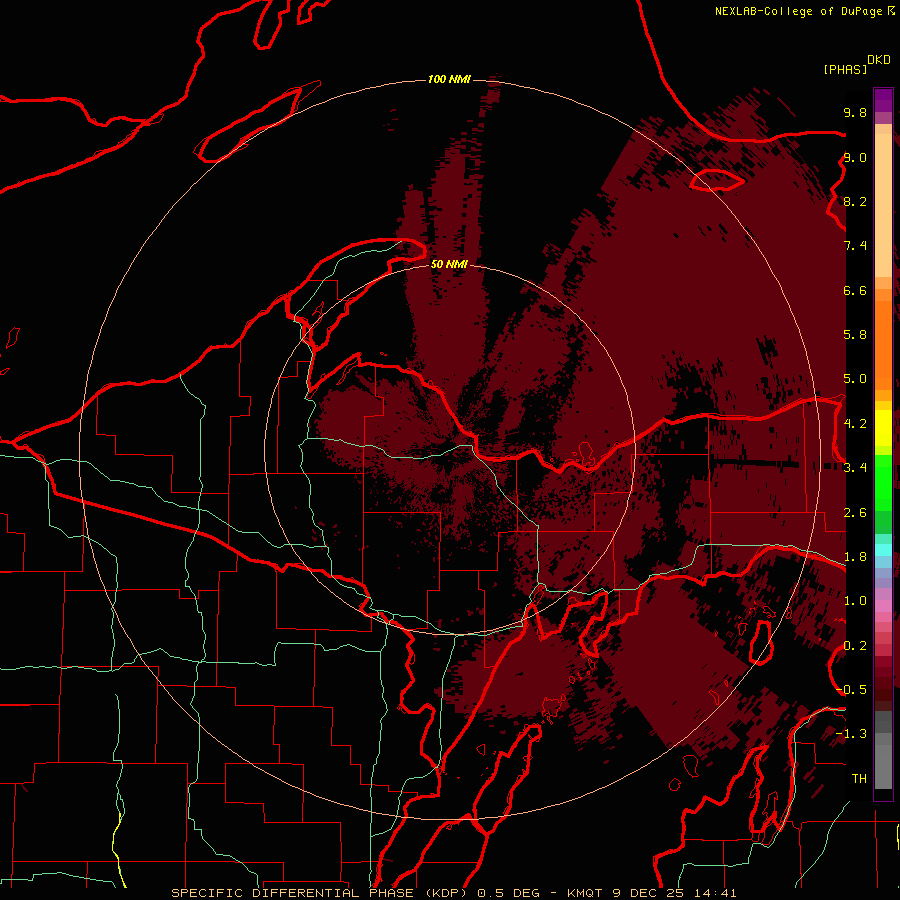The width and height of the screenshot is (900, 900).
Task: Click the TH threshold legend label
Action: [x=859, y=779]
